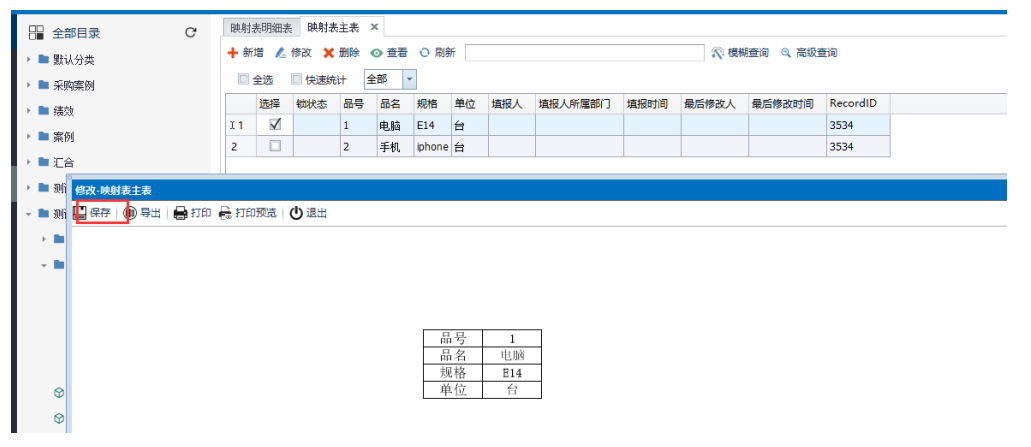Refresh the directory tree with reload icon

(x=190, y=33)
